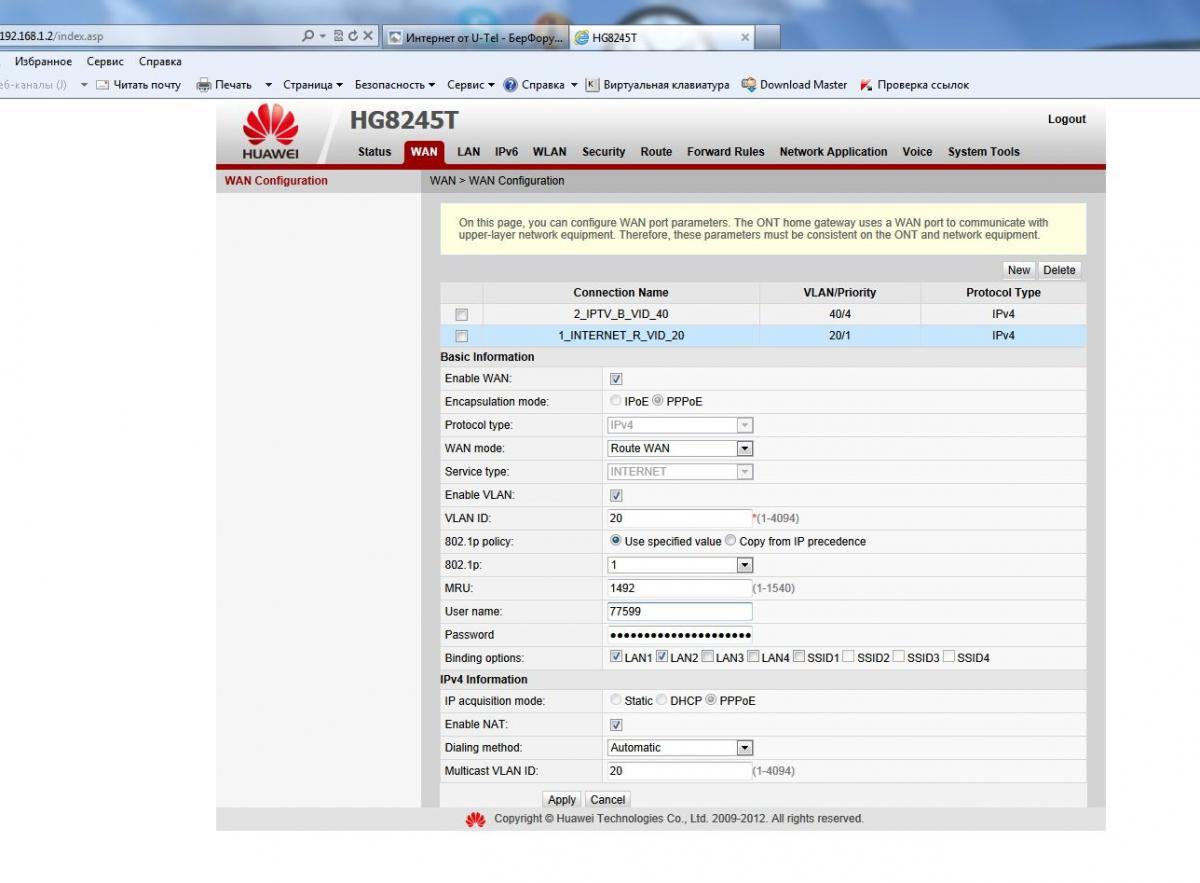Click the printer icon in IE toolbar
1200x883 pixels.
coord(204,85)
